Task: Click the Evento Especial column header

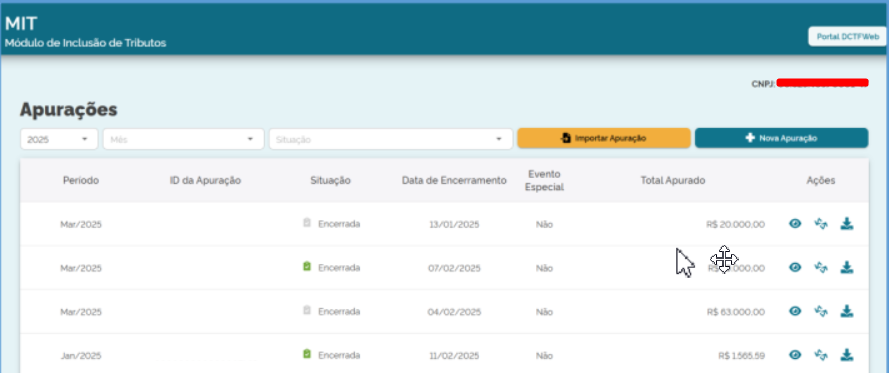Action: (x=544, y=181)
